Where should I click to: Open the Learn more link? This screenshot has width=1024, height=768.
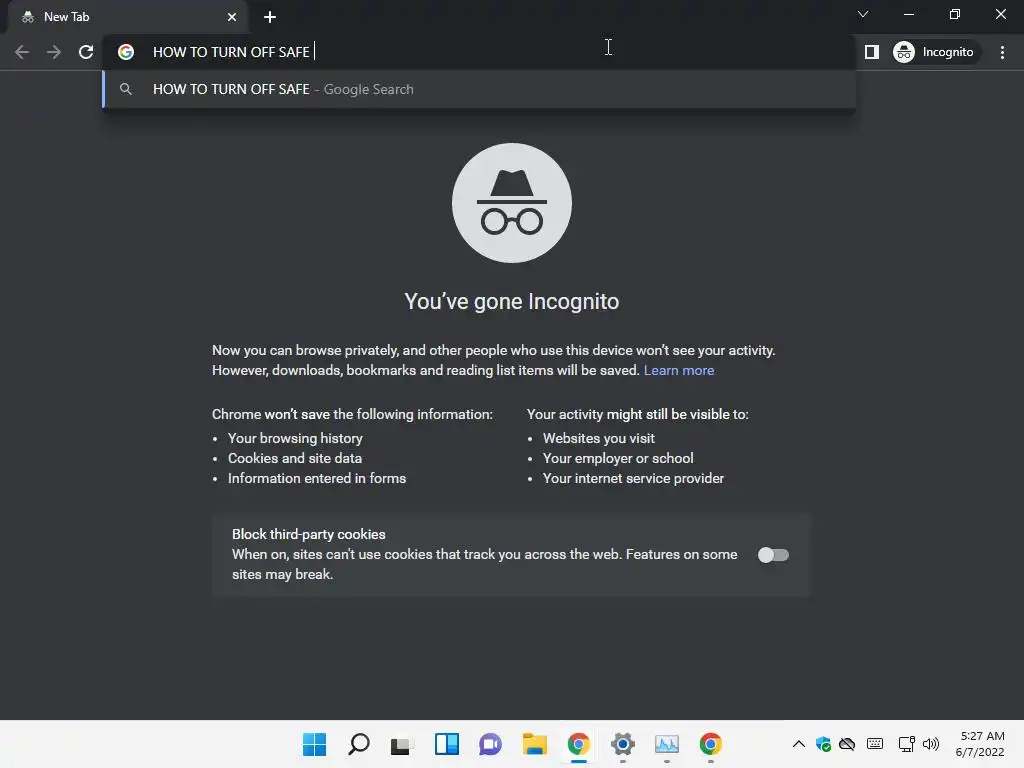679,370
